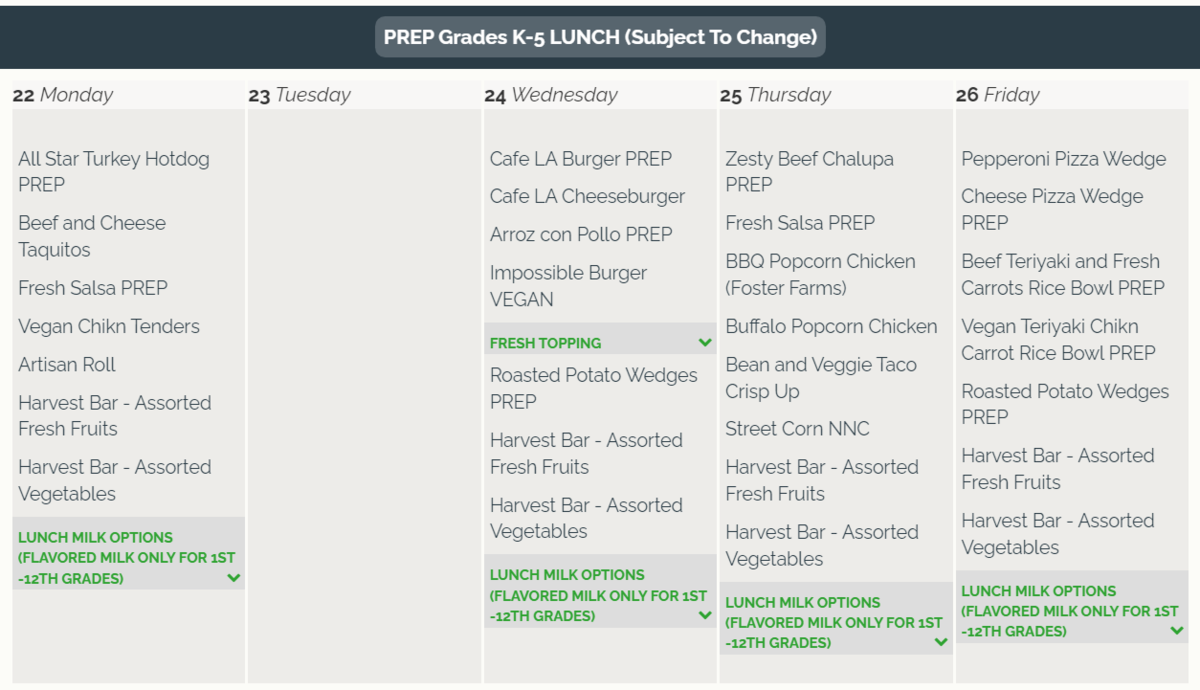Click the PREP Grades K-5 LUNCH header
Screen dimensions: 1200x690
coord(600,38)
